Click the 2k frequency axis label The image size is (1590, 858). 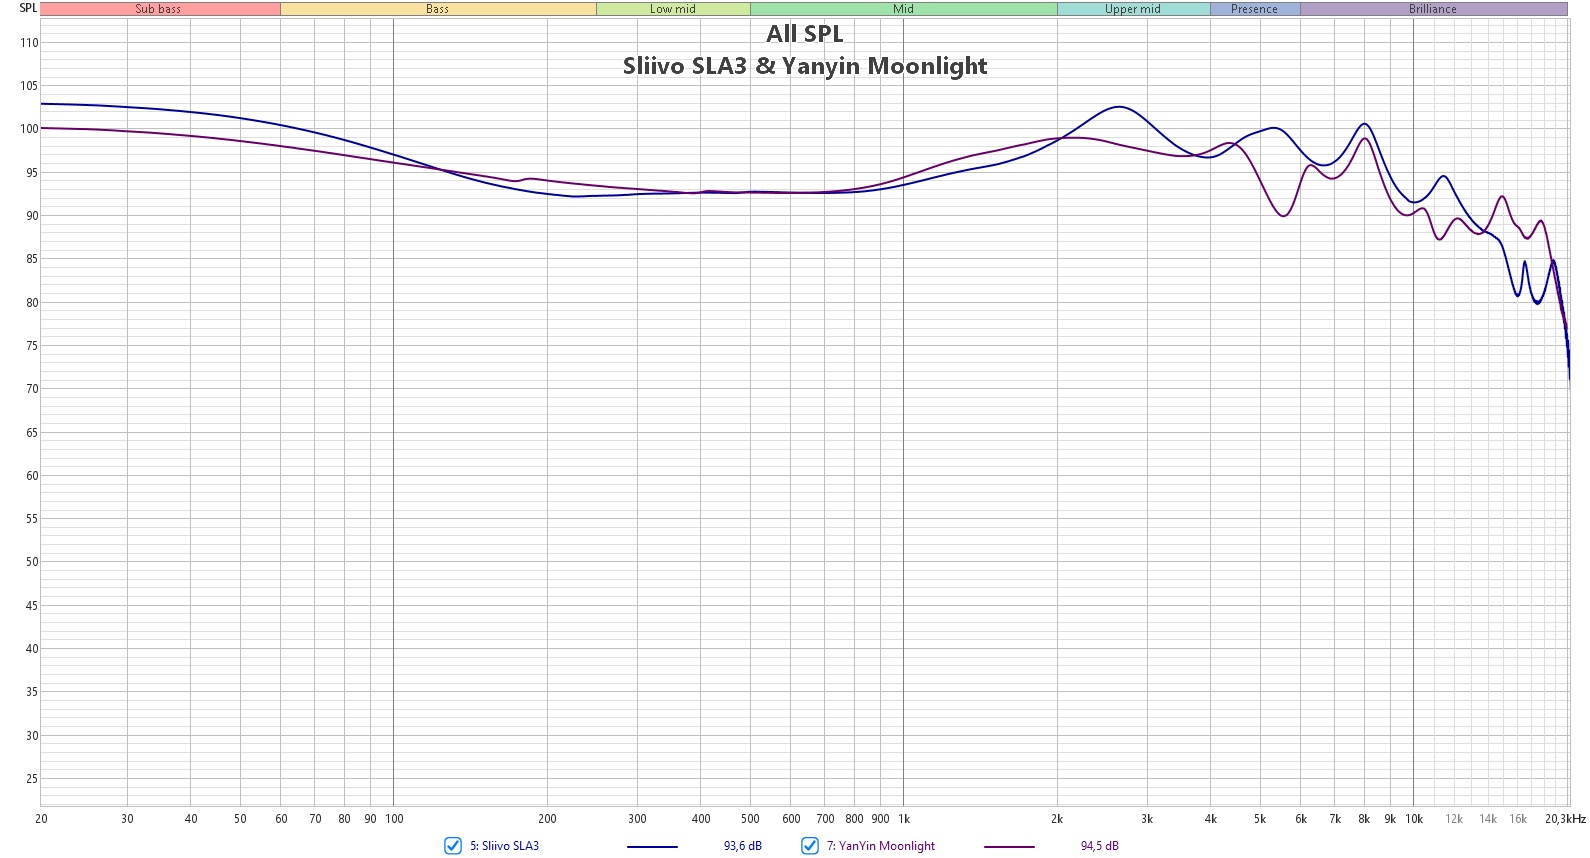tap(1057, 819)
